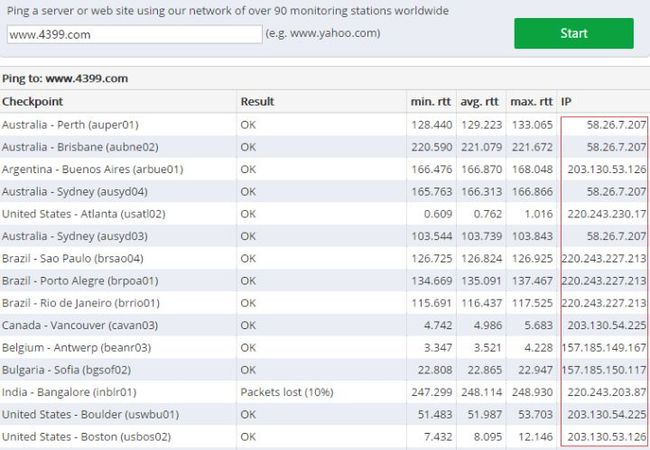Select the Checkpoint column header
This screenshot has height=450, width=650.
[32, 102]
